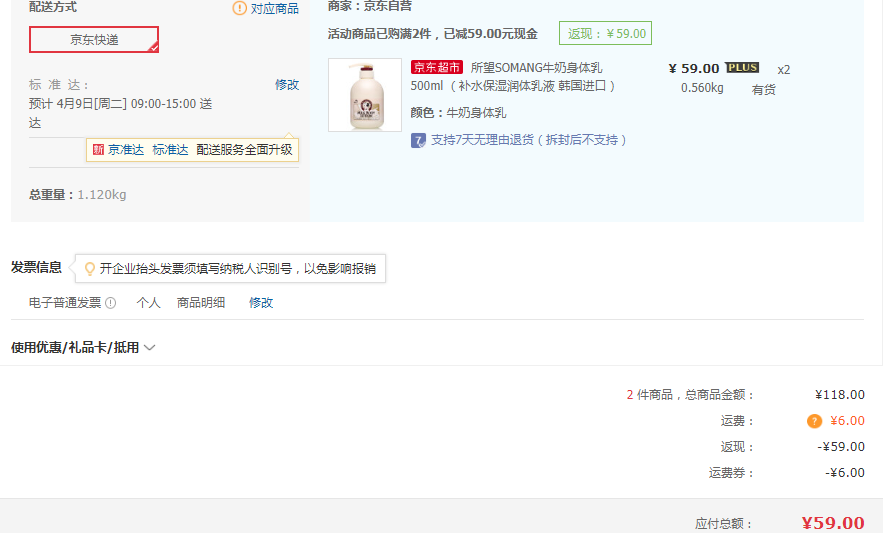Click the 返现 -¥59.00 value in summary
The width and height of the screenshot is (885, 533).
(x=841, y=447)
